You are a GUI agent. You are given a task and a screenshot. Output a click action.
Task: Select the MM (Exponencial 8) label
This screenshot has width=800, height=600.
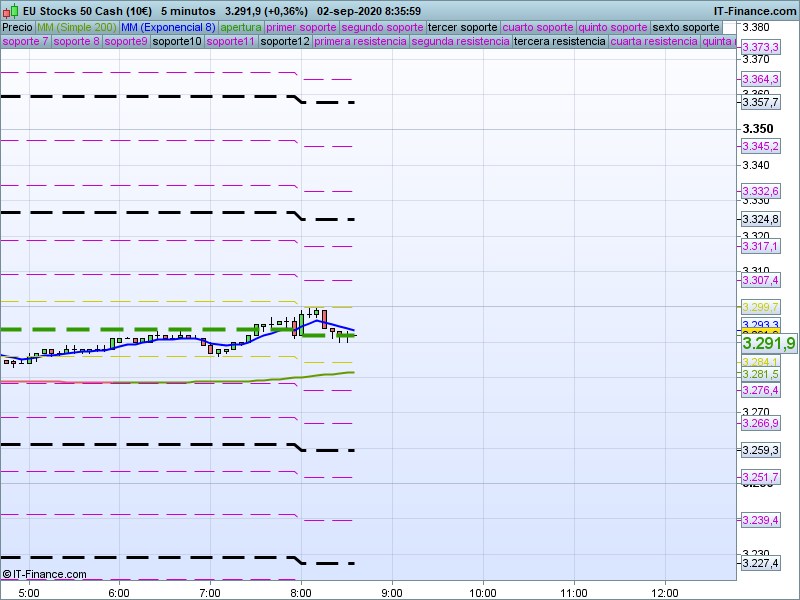168,28
